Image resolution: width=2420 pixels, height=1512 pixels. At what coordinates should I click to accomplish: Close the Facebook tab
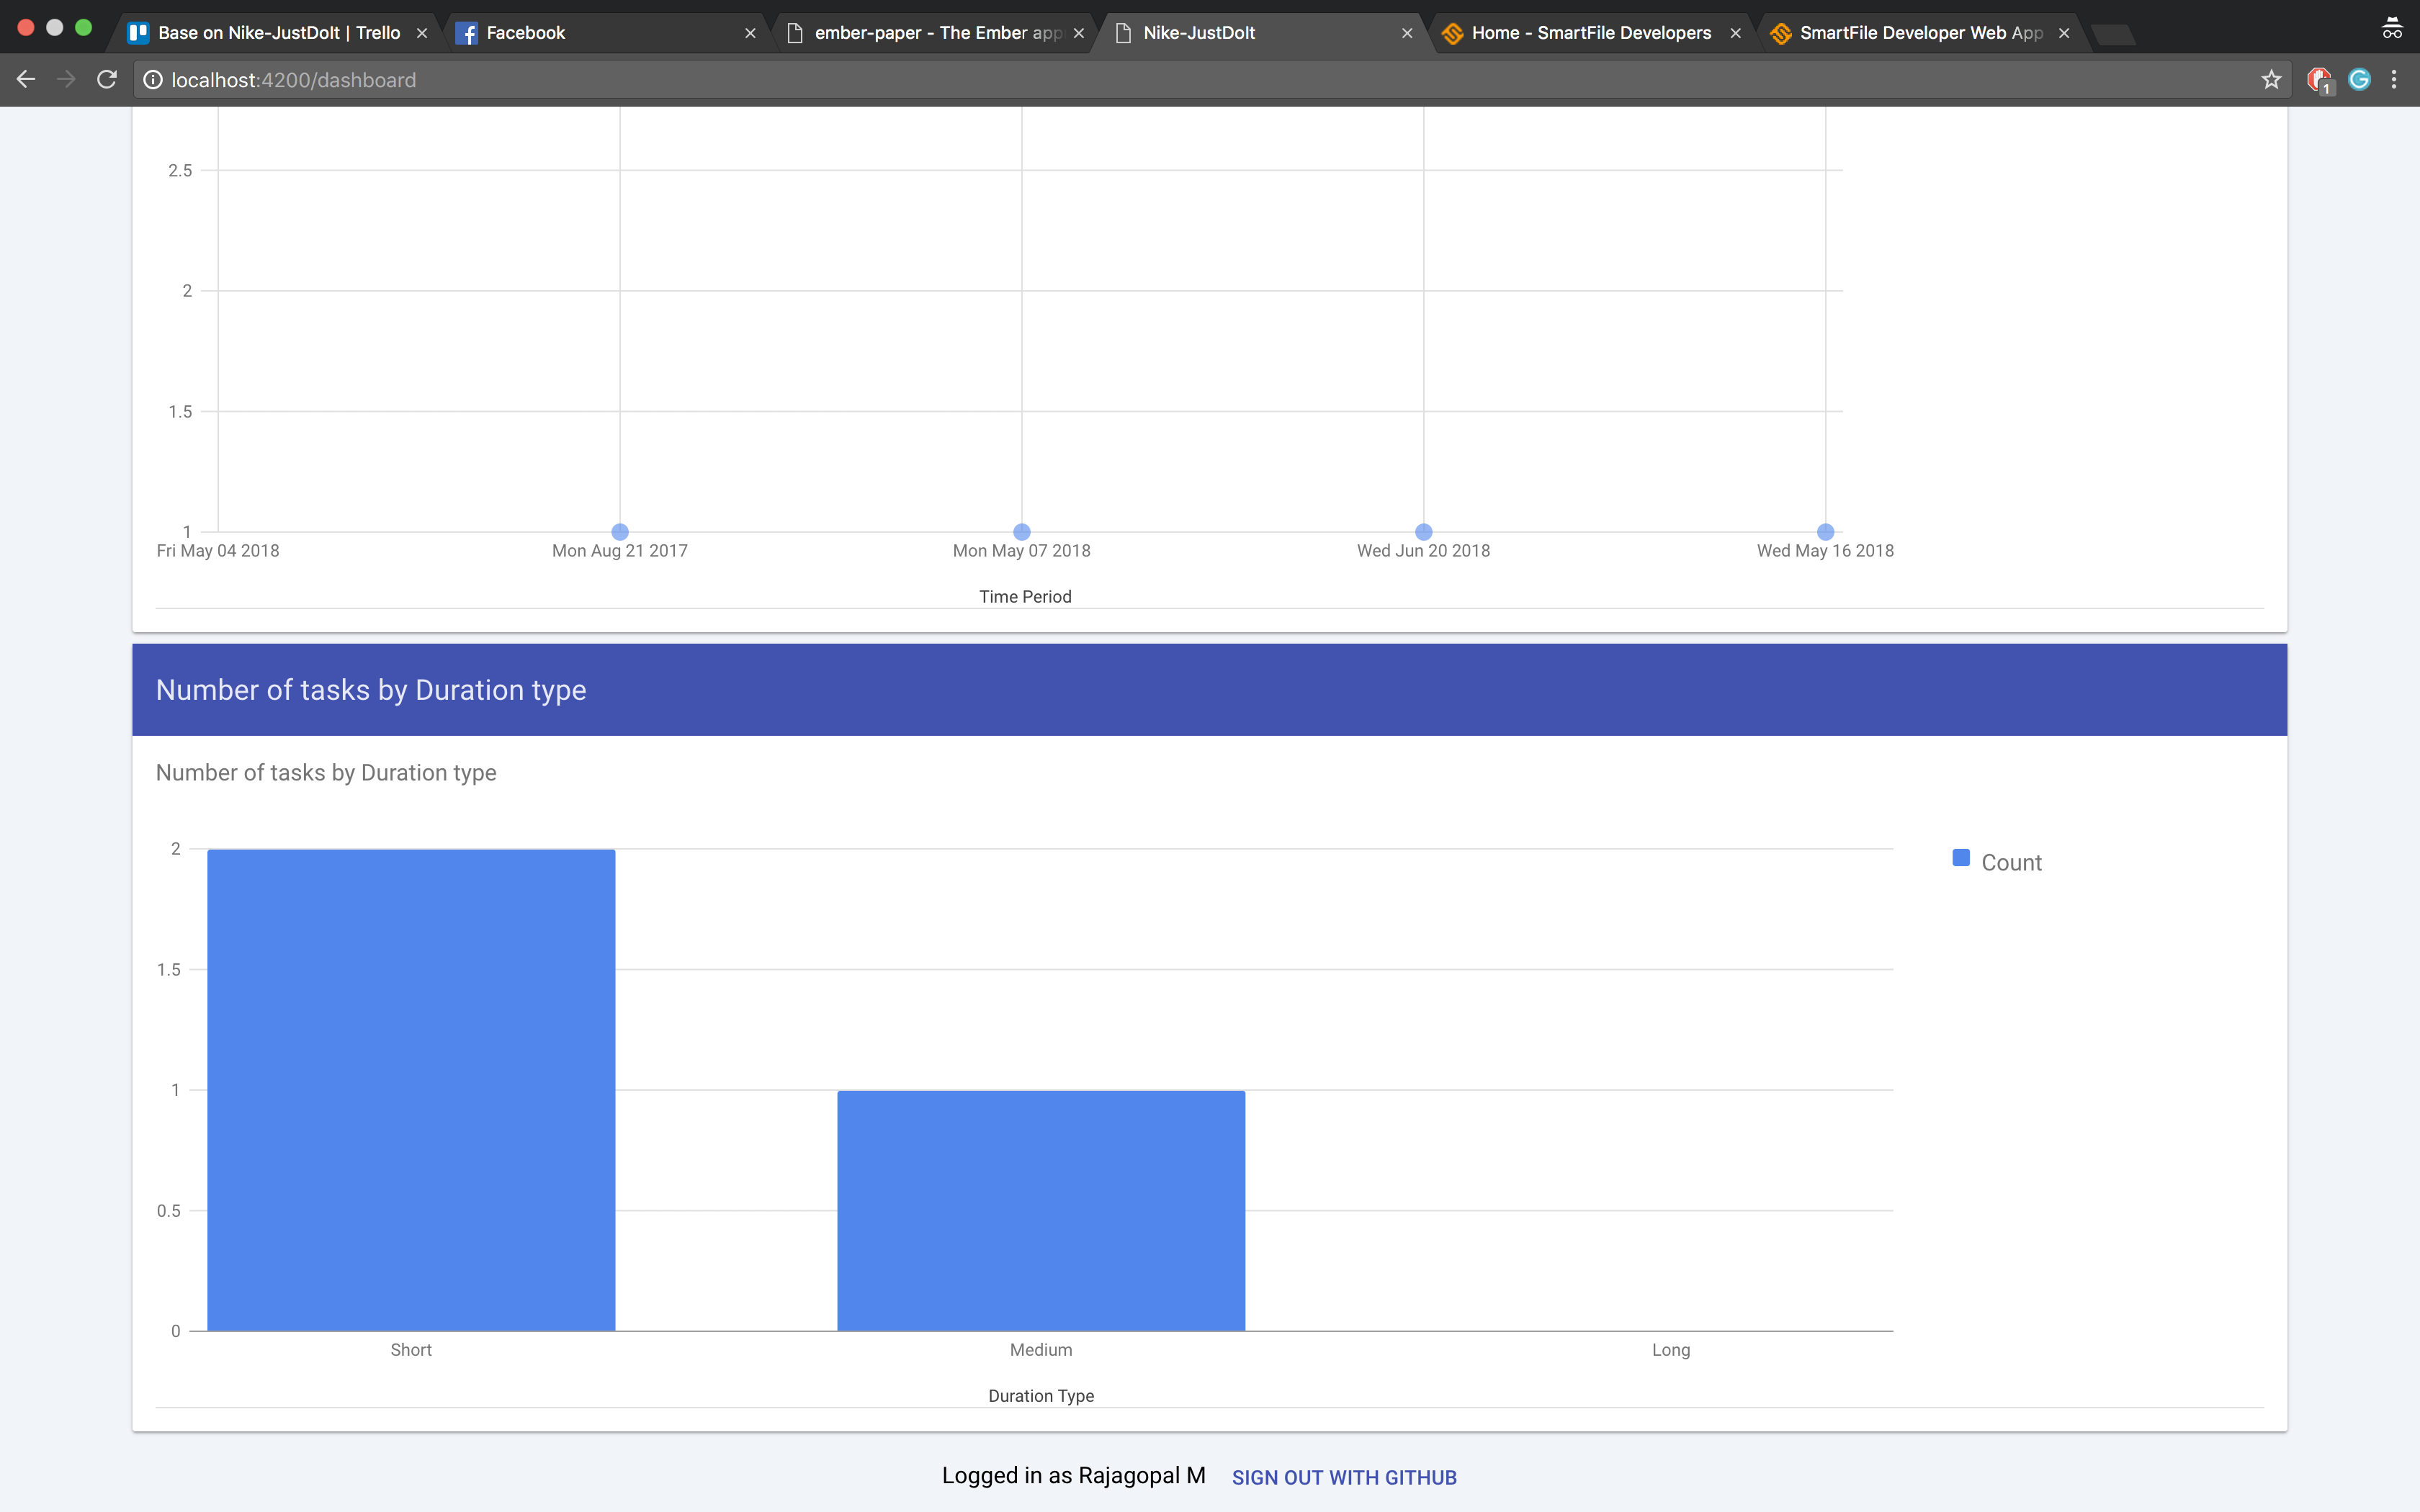coord(750,33)
